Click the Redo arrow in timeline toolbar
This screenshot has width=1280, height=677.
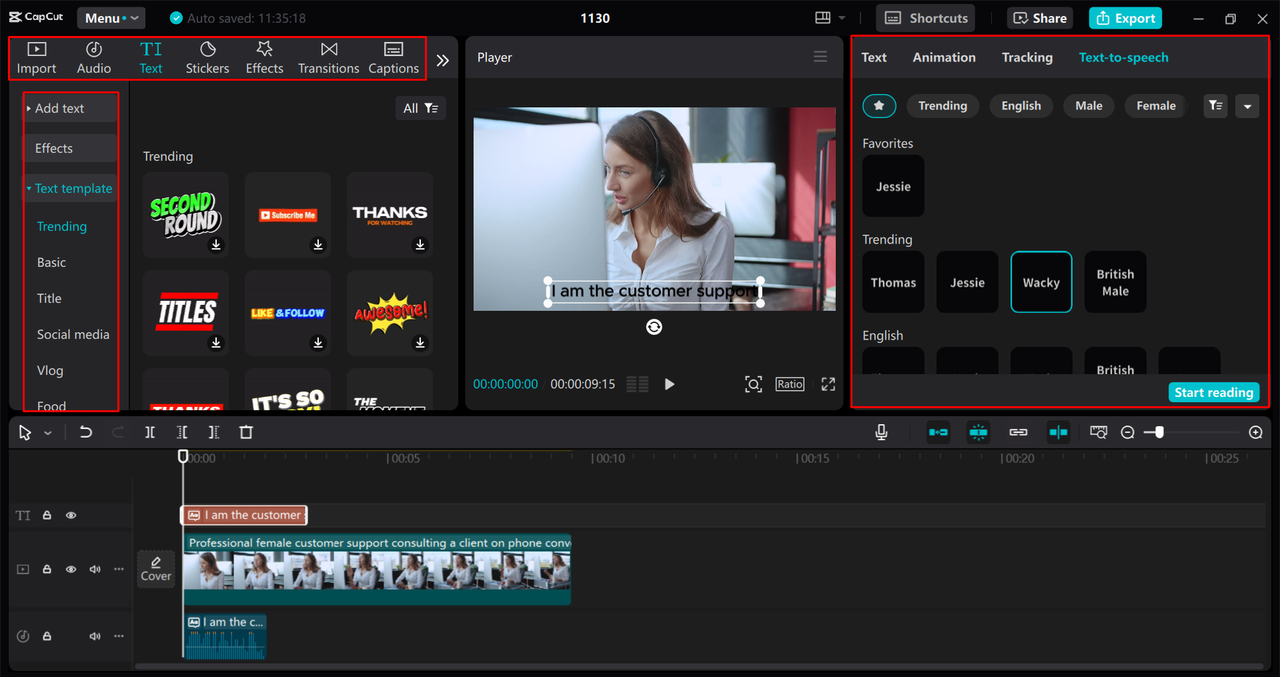click(x=118, y=432)
